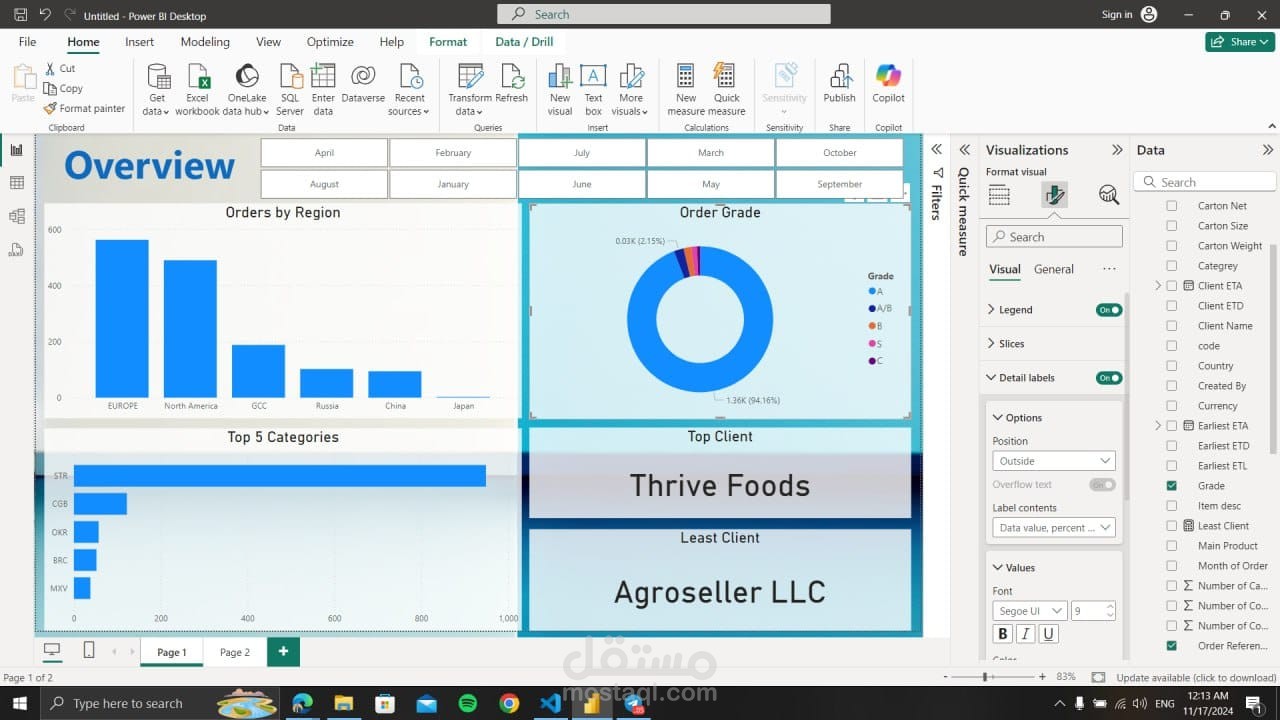Screen dimensions: 1280x720
Task: Open OneLake data hub
Action: click(x=247, y=89)
